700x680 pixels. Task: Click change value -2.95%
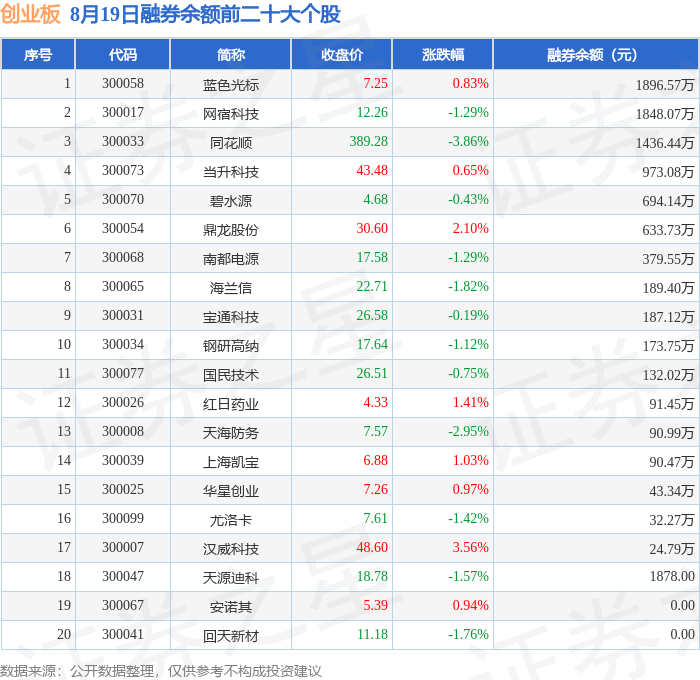coord(468,432)
